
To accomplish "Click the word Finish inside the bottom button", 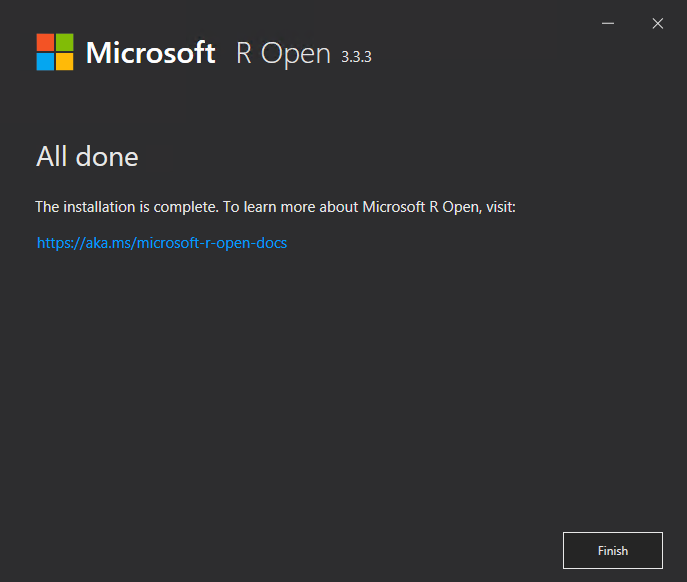I will click(x=613, y=550).
